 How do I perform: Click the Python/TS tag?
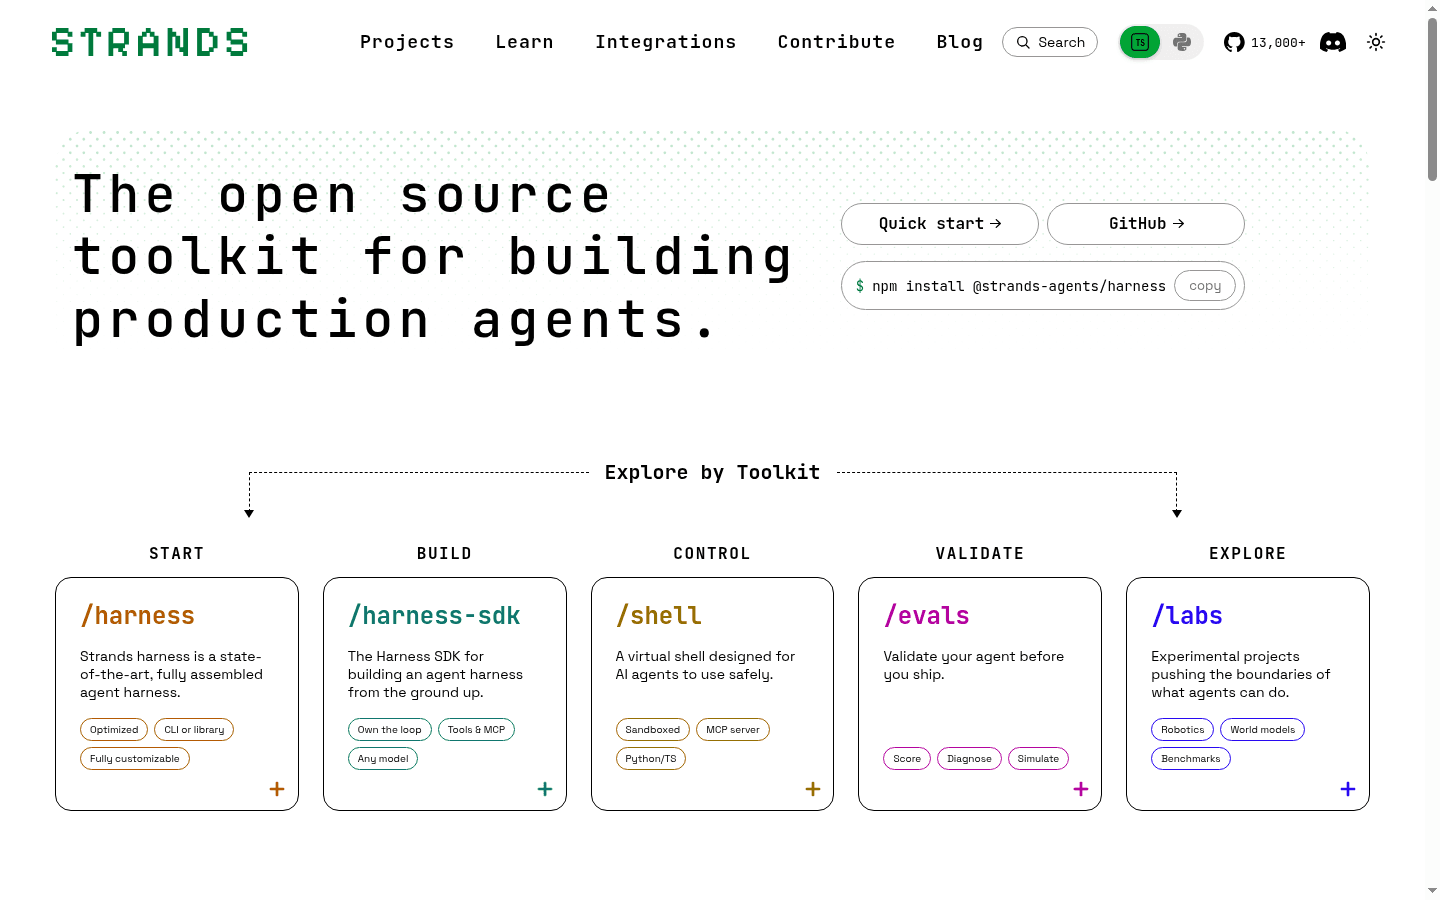point(651,759)
